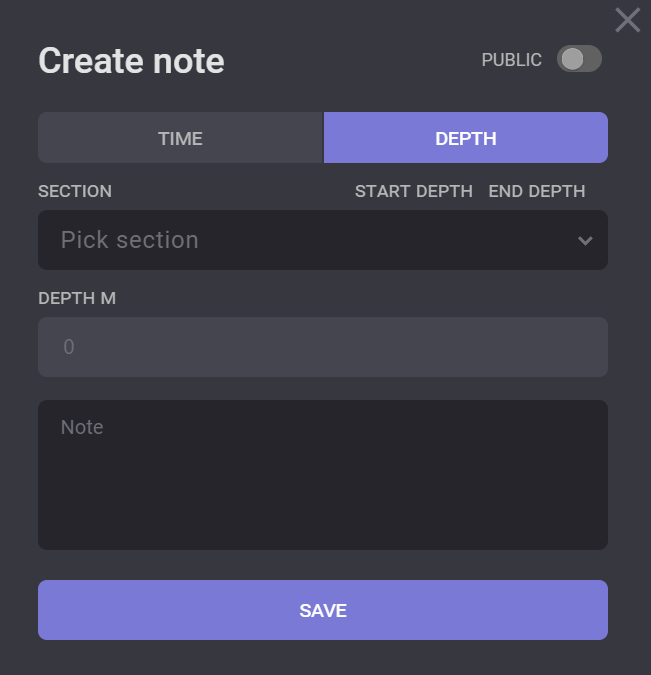The image size is (651, 675).
Task: Click the PUBLIC toggle's round knob
Action: click(x=572, y=59)
